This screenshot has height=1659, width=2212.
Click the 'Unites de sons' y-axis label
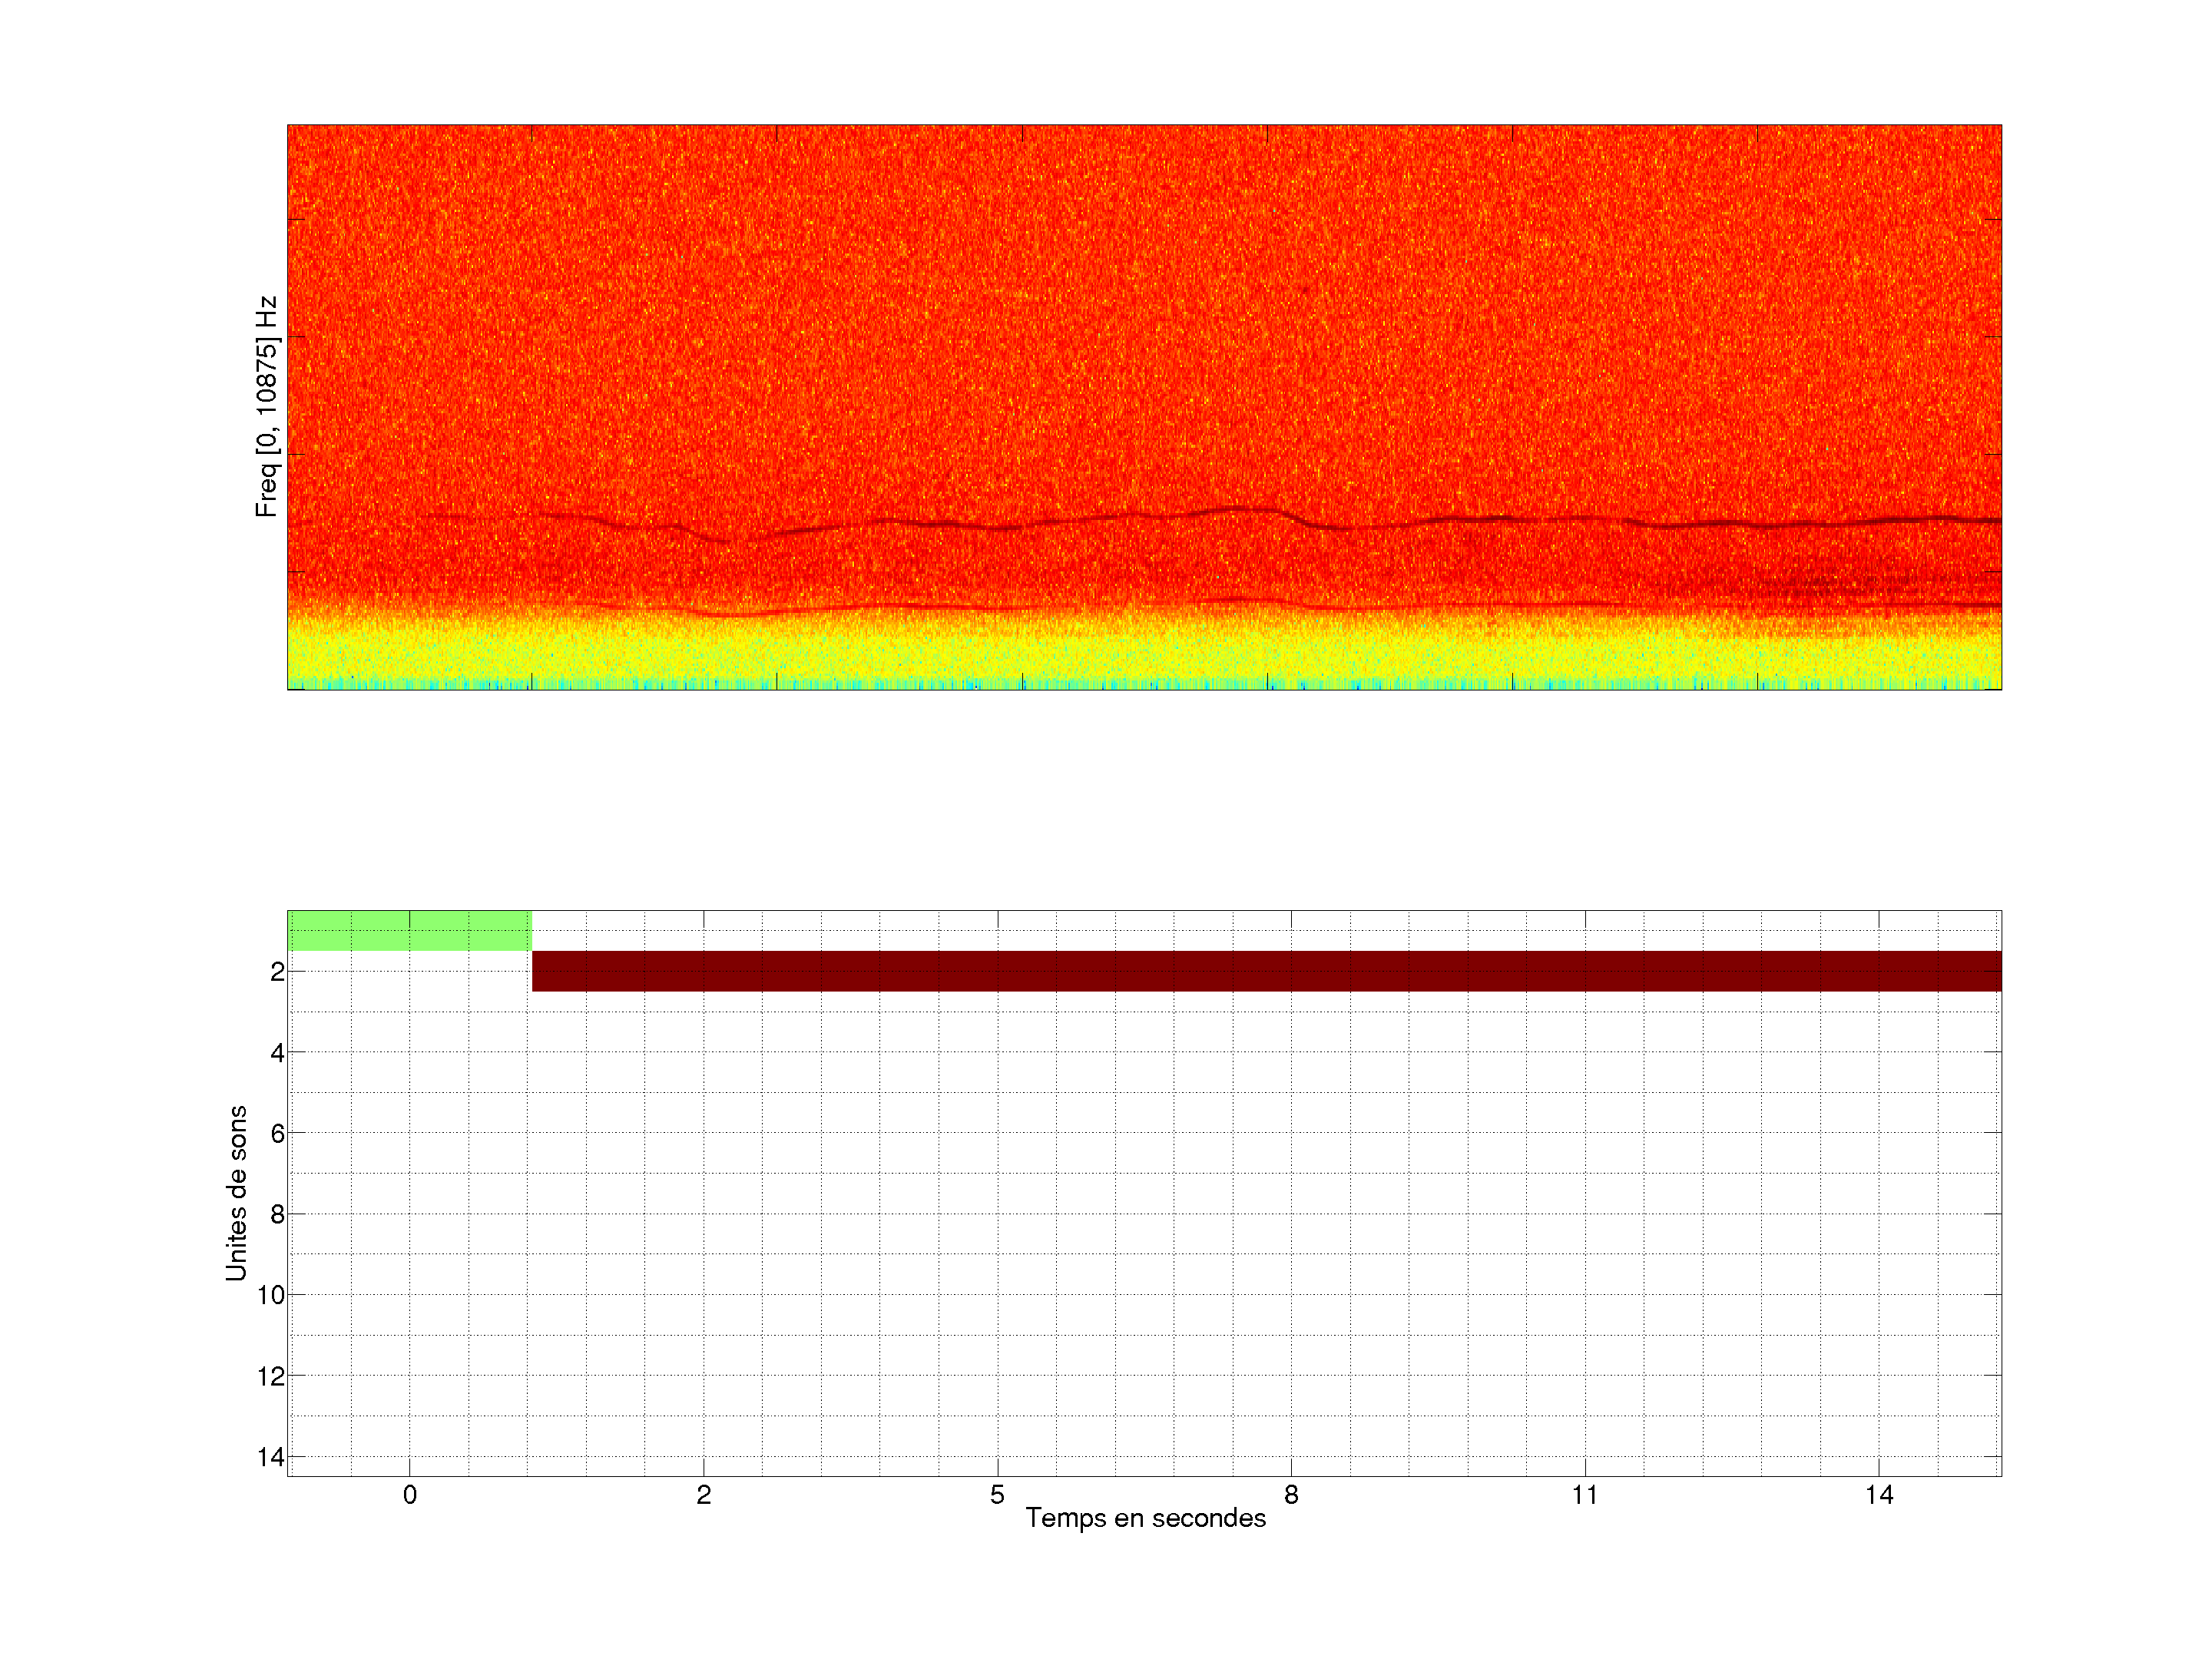(236, 1193)
